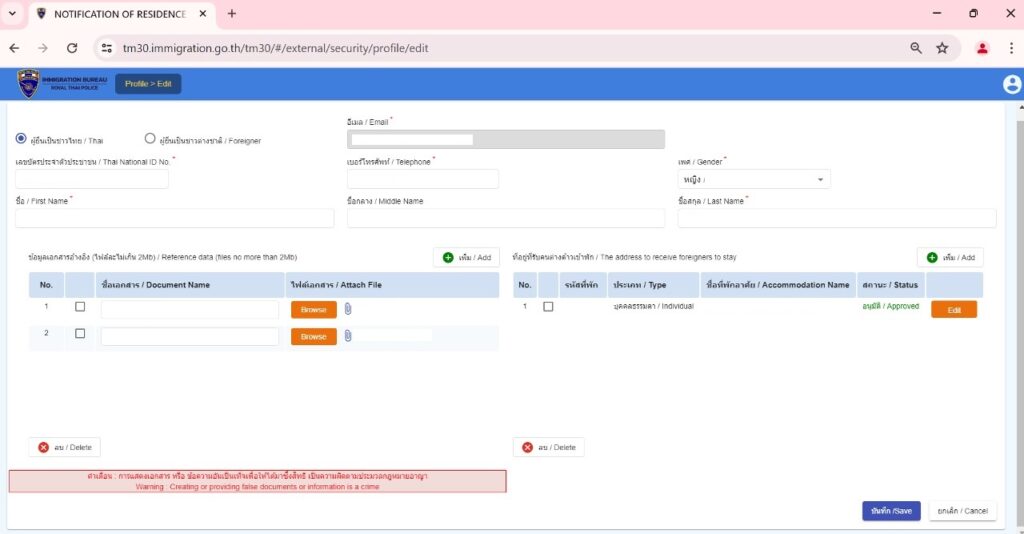Open the tab search chevron
The width and height of the screenshot is (1024, 534).
(12, 14)
